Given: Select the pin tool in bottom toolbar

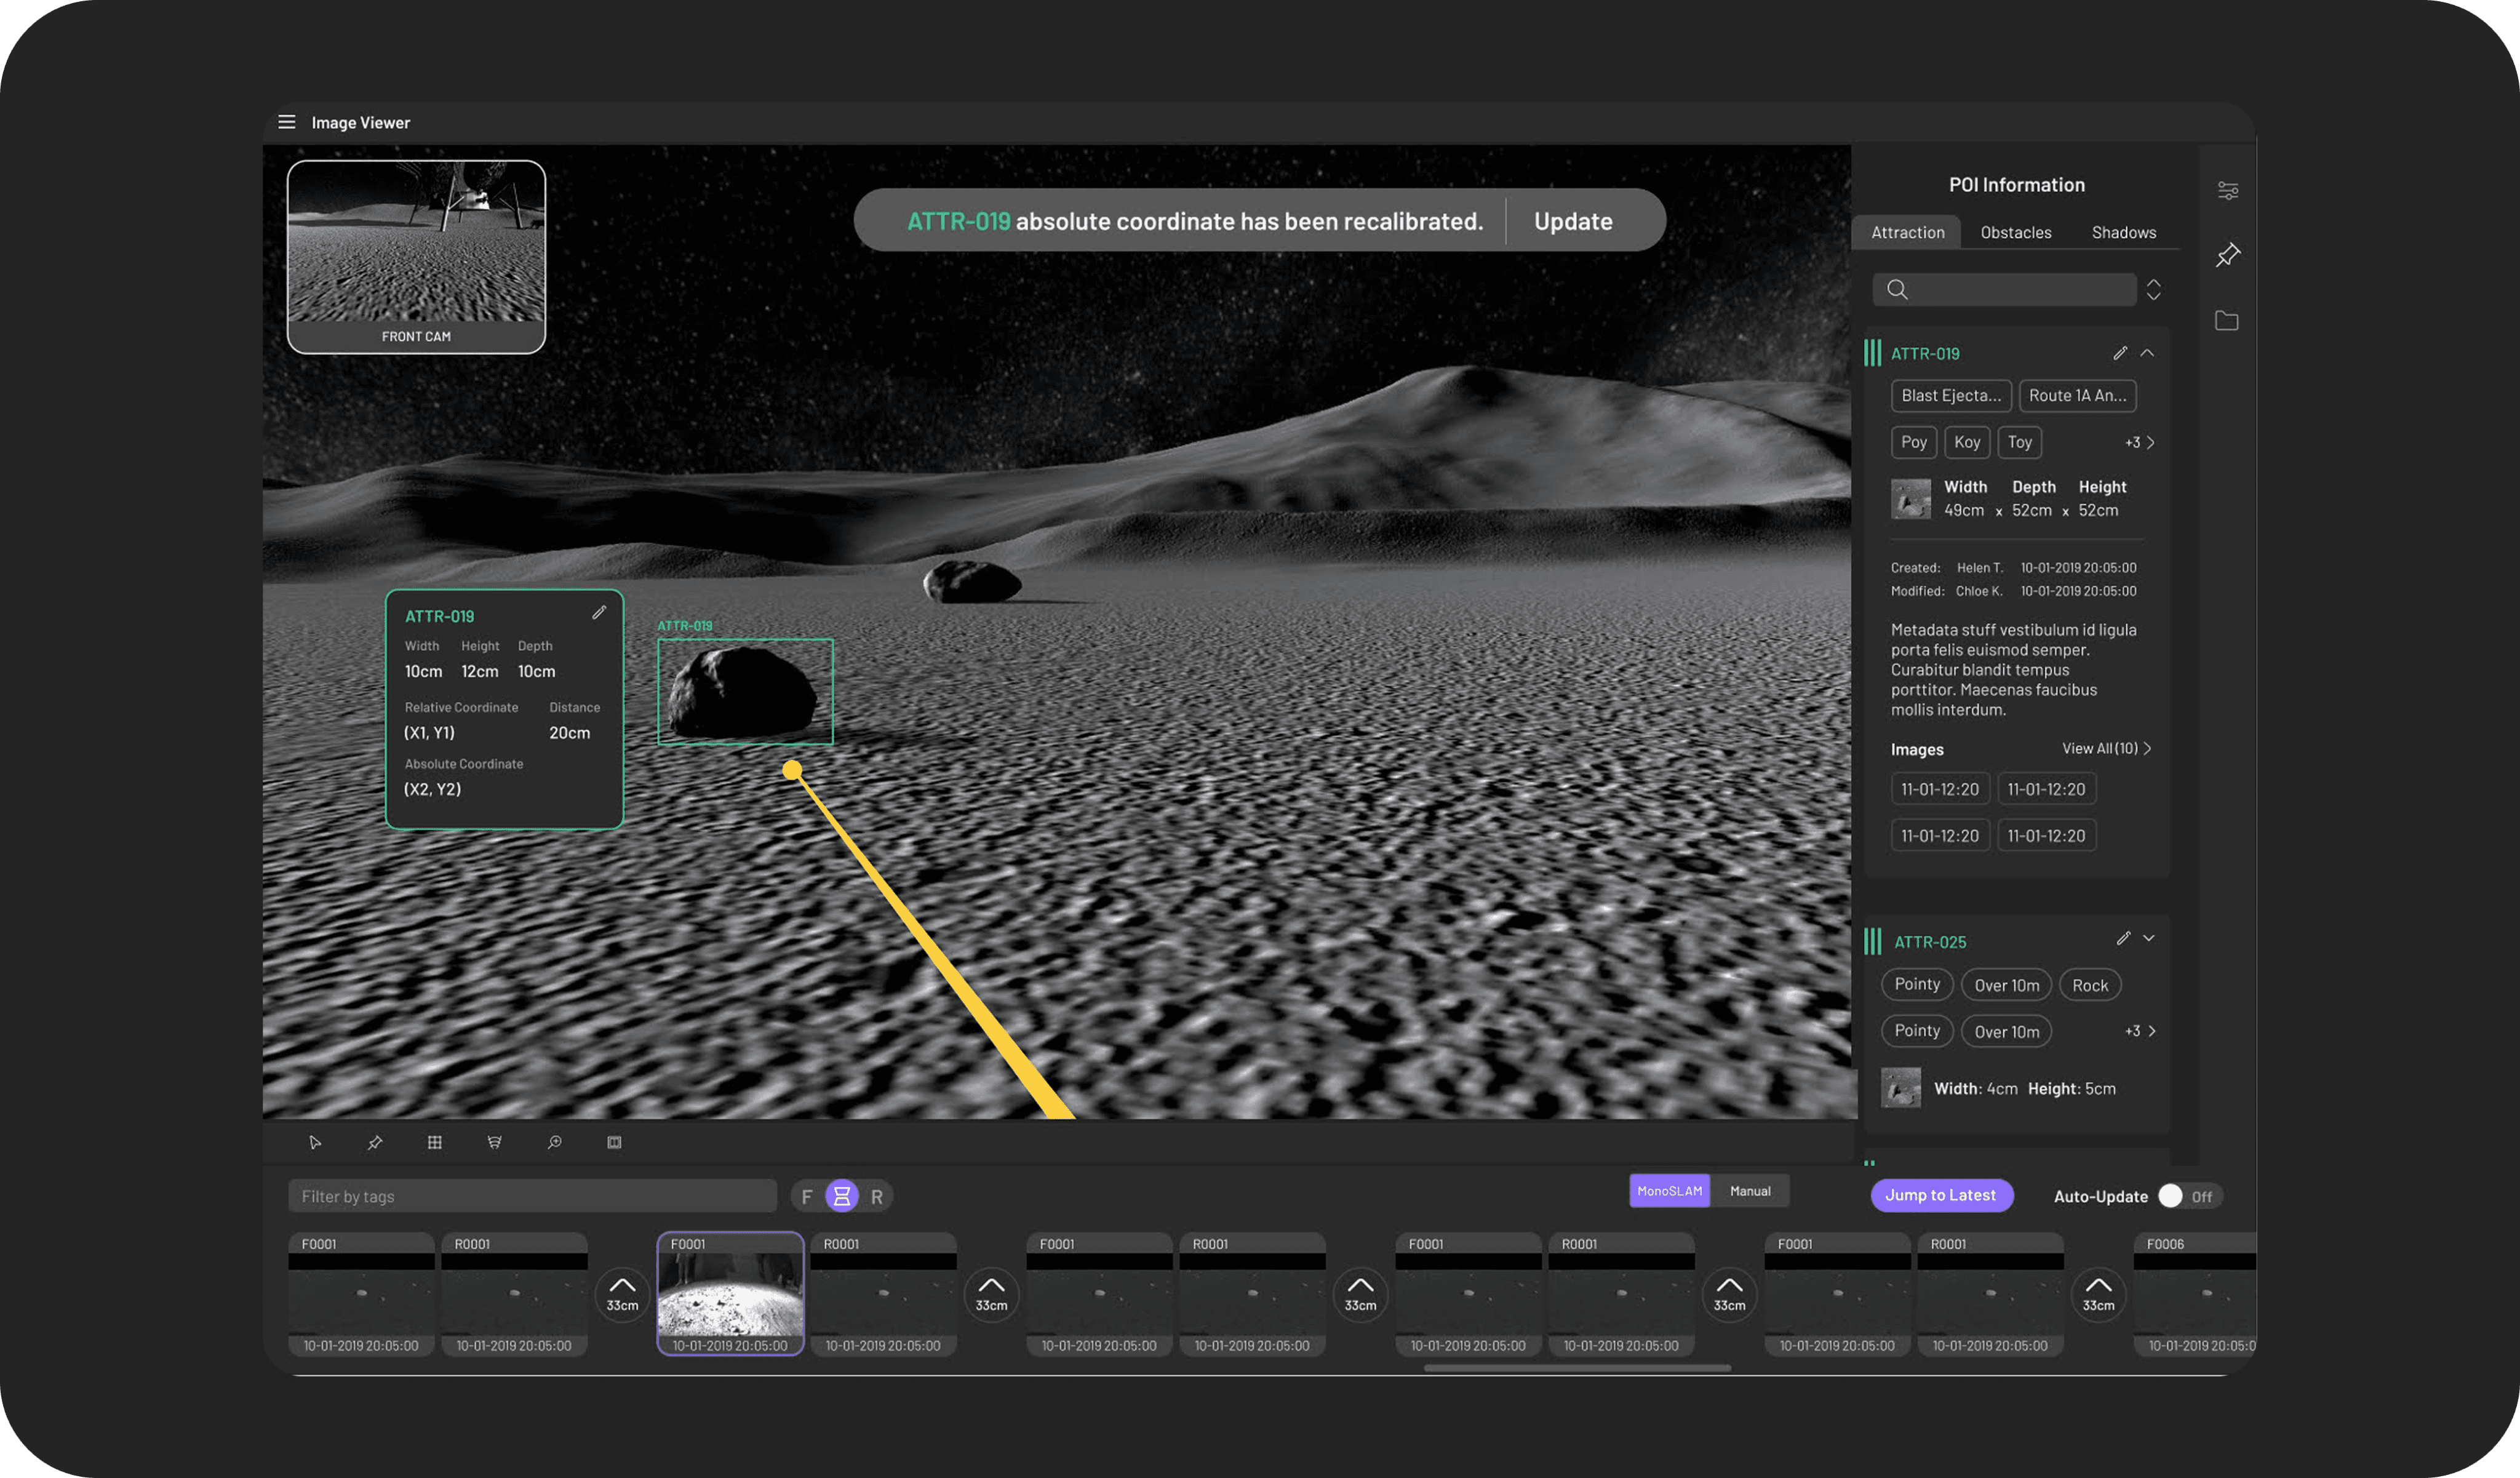Looking at the screenshot, I should point(375,1142).
